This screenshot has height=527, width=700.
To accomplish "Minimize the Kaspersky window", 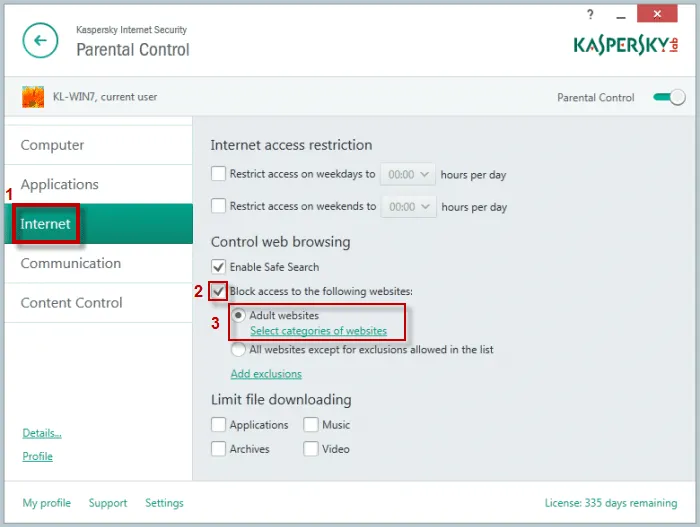I will (x=621, y=17).
